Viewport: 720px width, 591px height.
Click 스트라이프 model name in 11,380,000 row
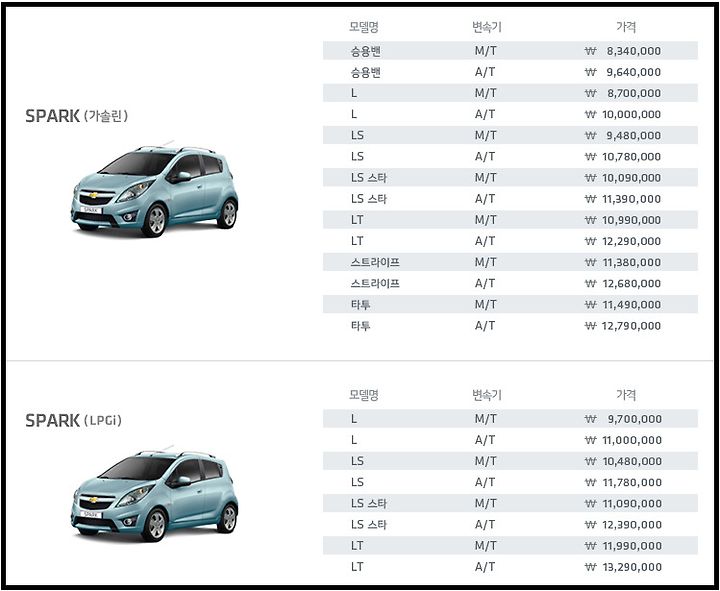(x=375, y=262)
